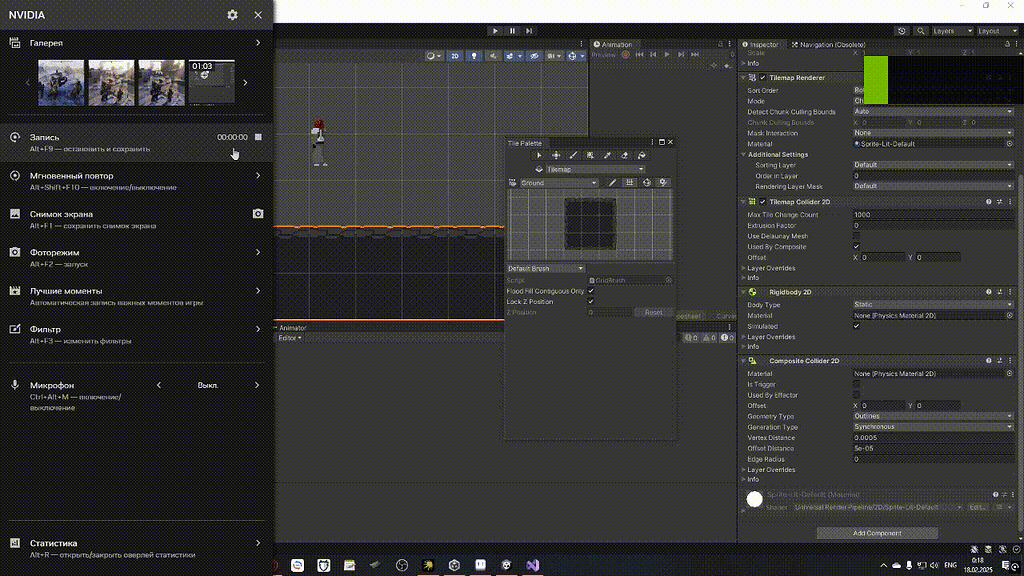1024x576 pixels.
Task: Select the Move tool in the Tile Palette toolbar
Action: 555,155
